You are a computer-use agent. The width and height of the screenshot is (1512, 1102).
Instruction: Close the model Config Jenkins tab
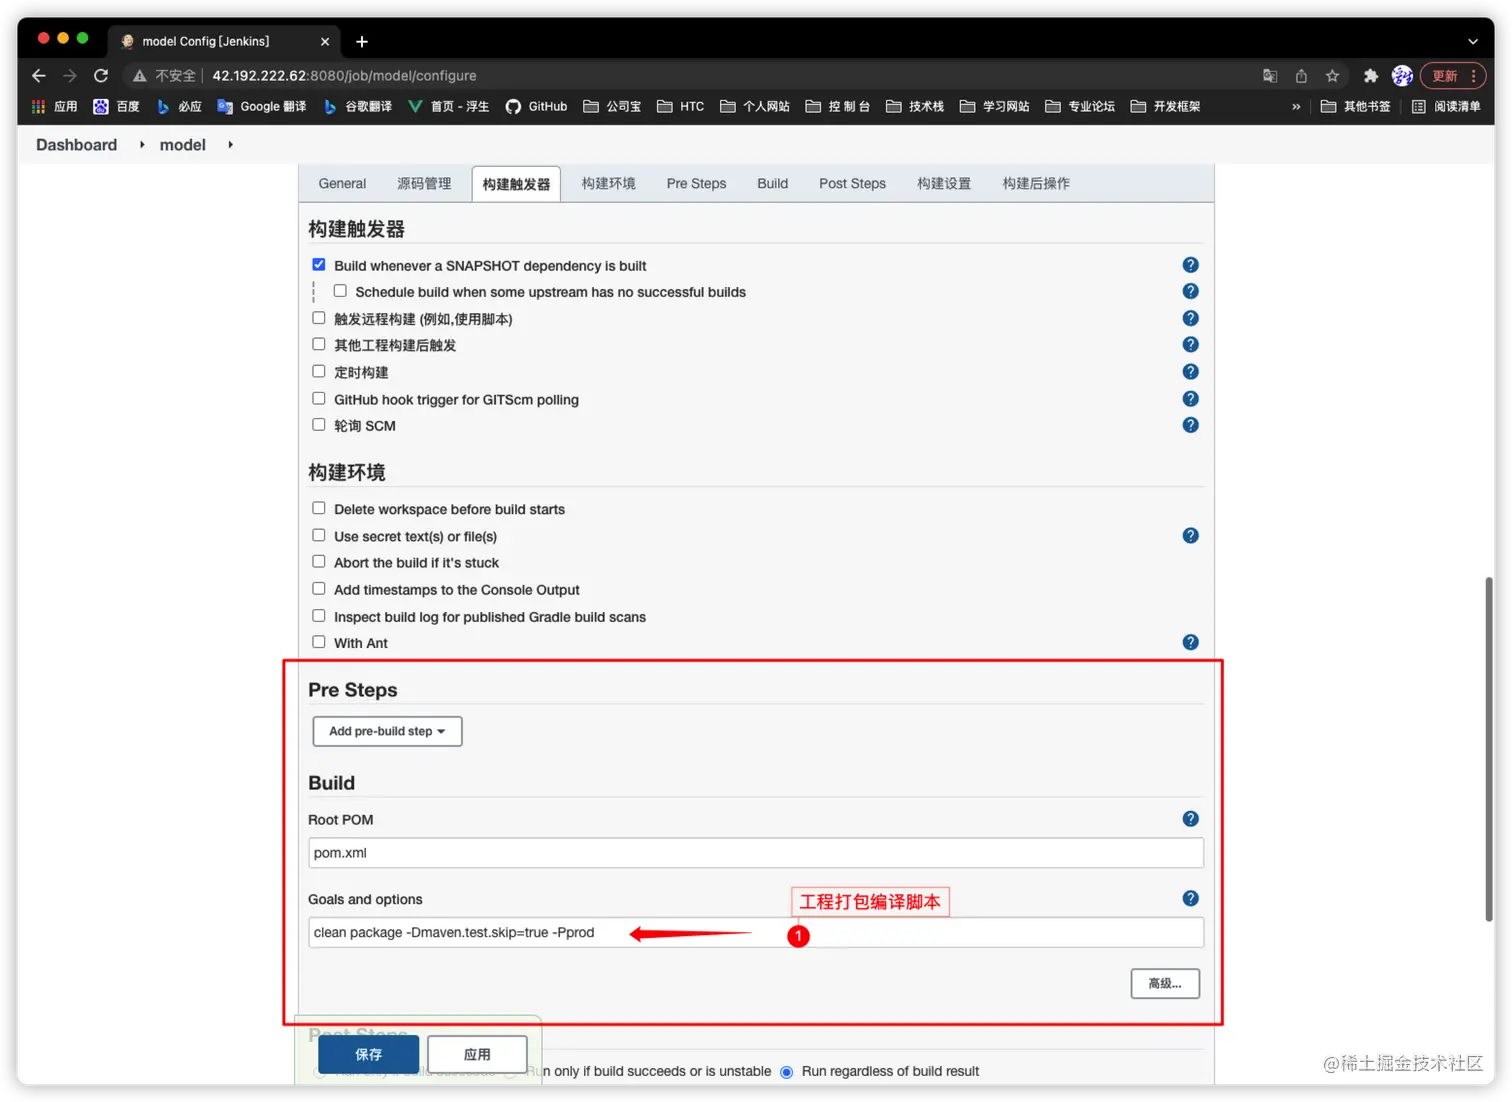click(x=325, y=41)
